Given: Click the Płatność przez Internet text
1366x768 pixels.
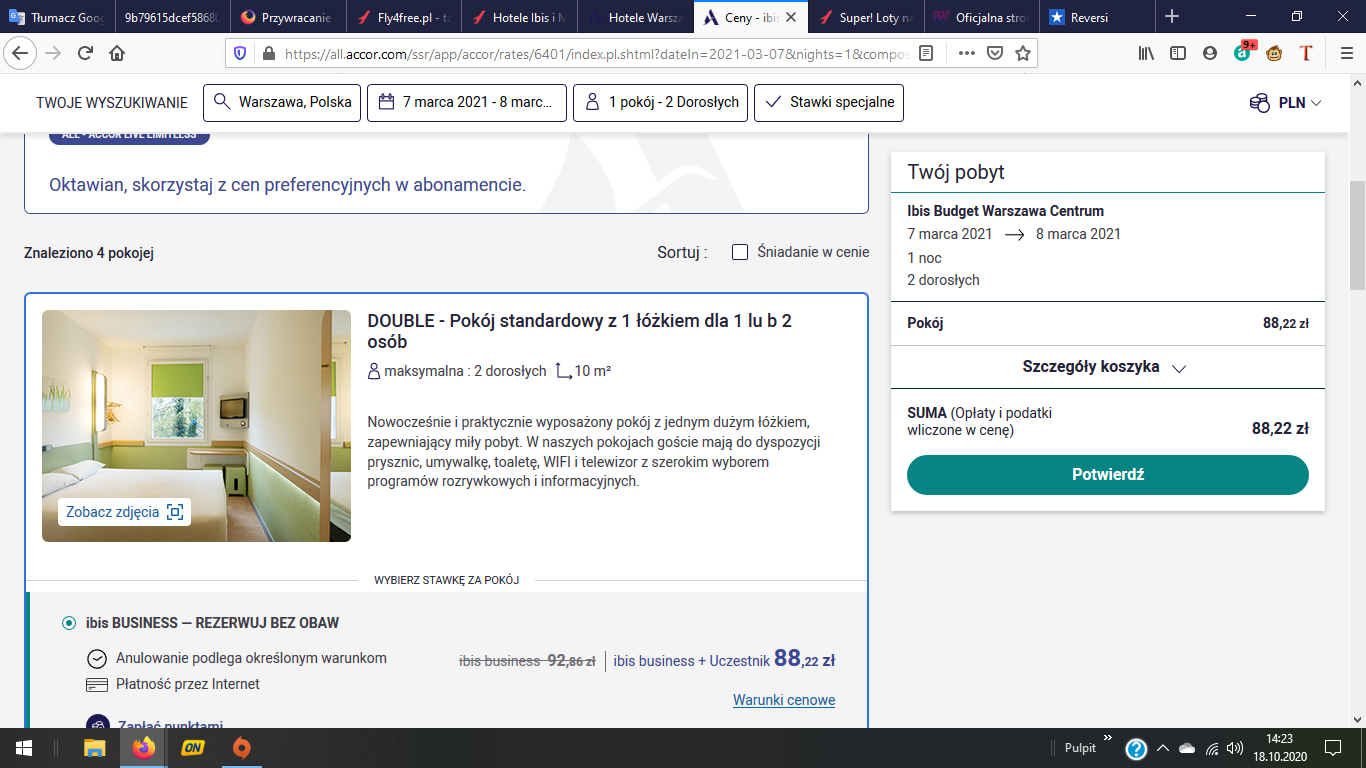Looking at the screenshot, I should click(x=188, y=684).
